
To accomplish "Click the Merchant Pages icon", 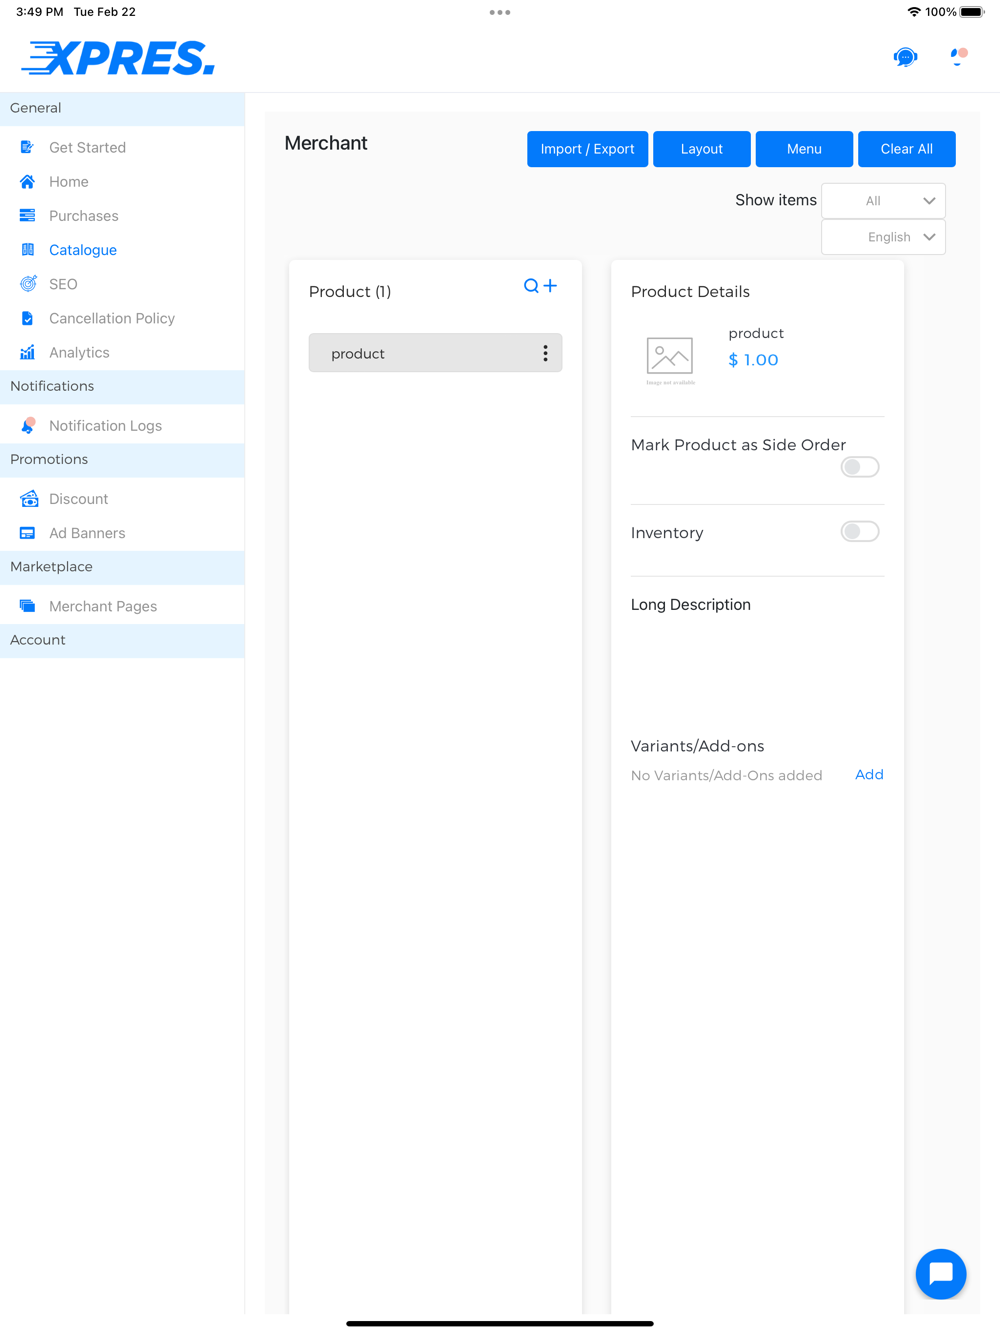I will (x=27, y=606).
